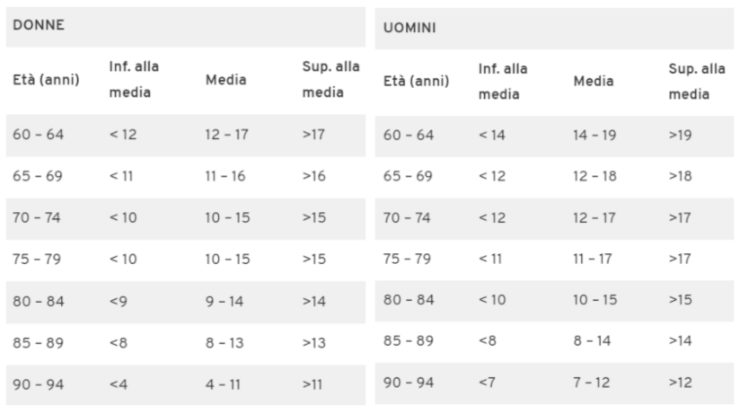This screenshot has height=411, width=740.
Task: Click 'Età (anni)' column header in UOMINI table
Action: (416, 81)
